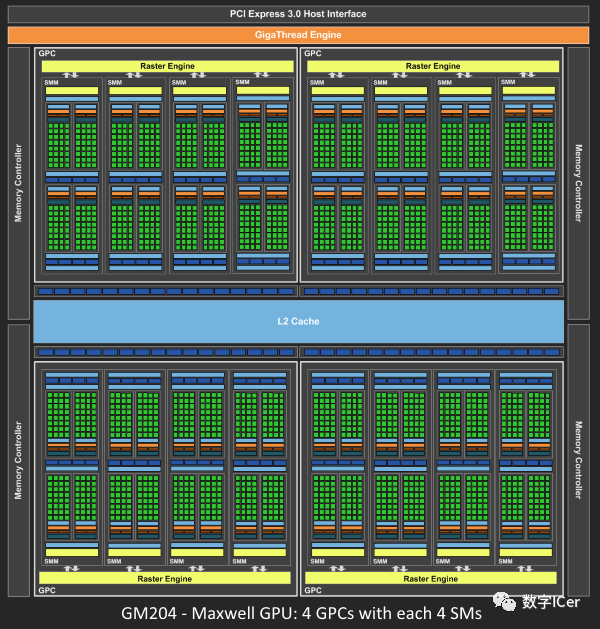
Task: Select the upper-left Memory Controller block
Action: (x=19, y=183)
